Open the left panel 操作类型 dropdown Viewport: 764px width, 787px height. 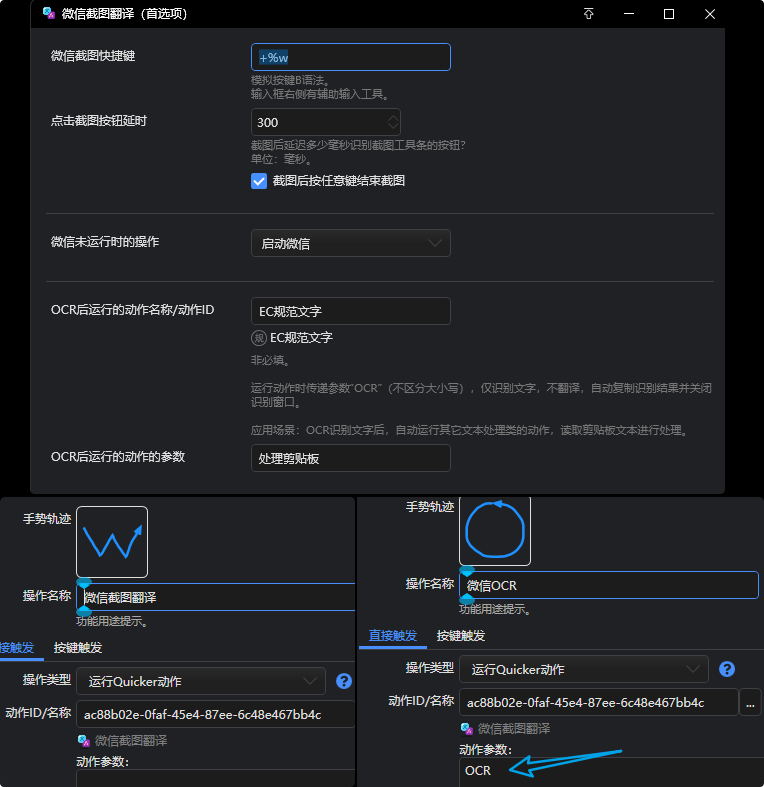click(x=201, y=681)
